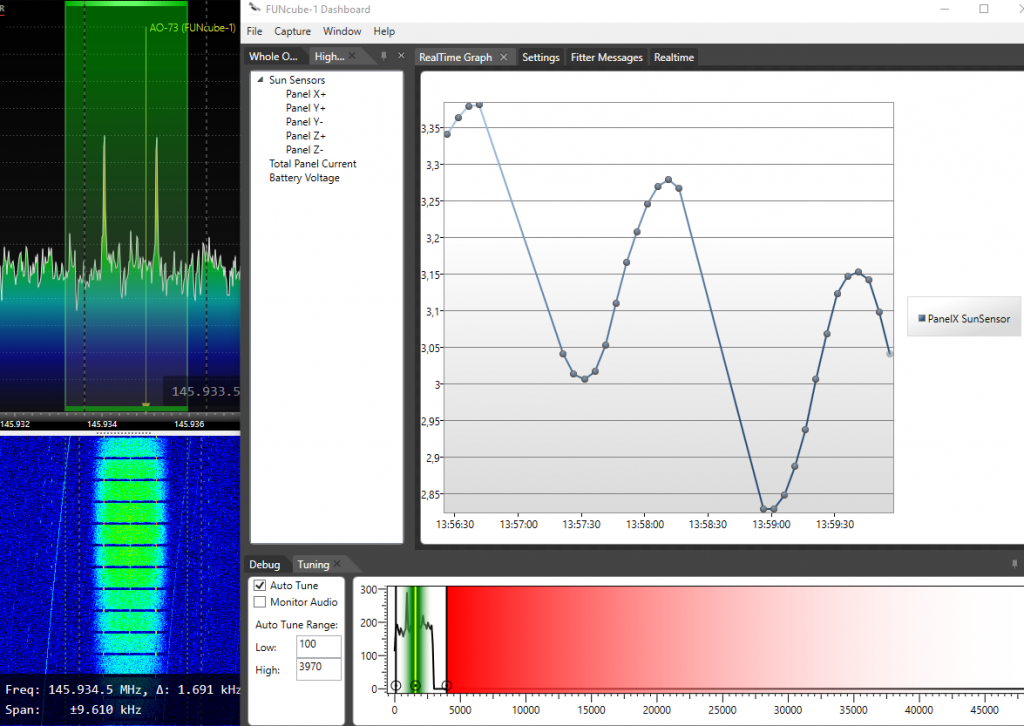
Task: Maximize the FUNcube-1 Dashboard window
Action: click(984, 9)
